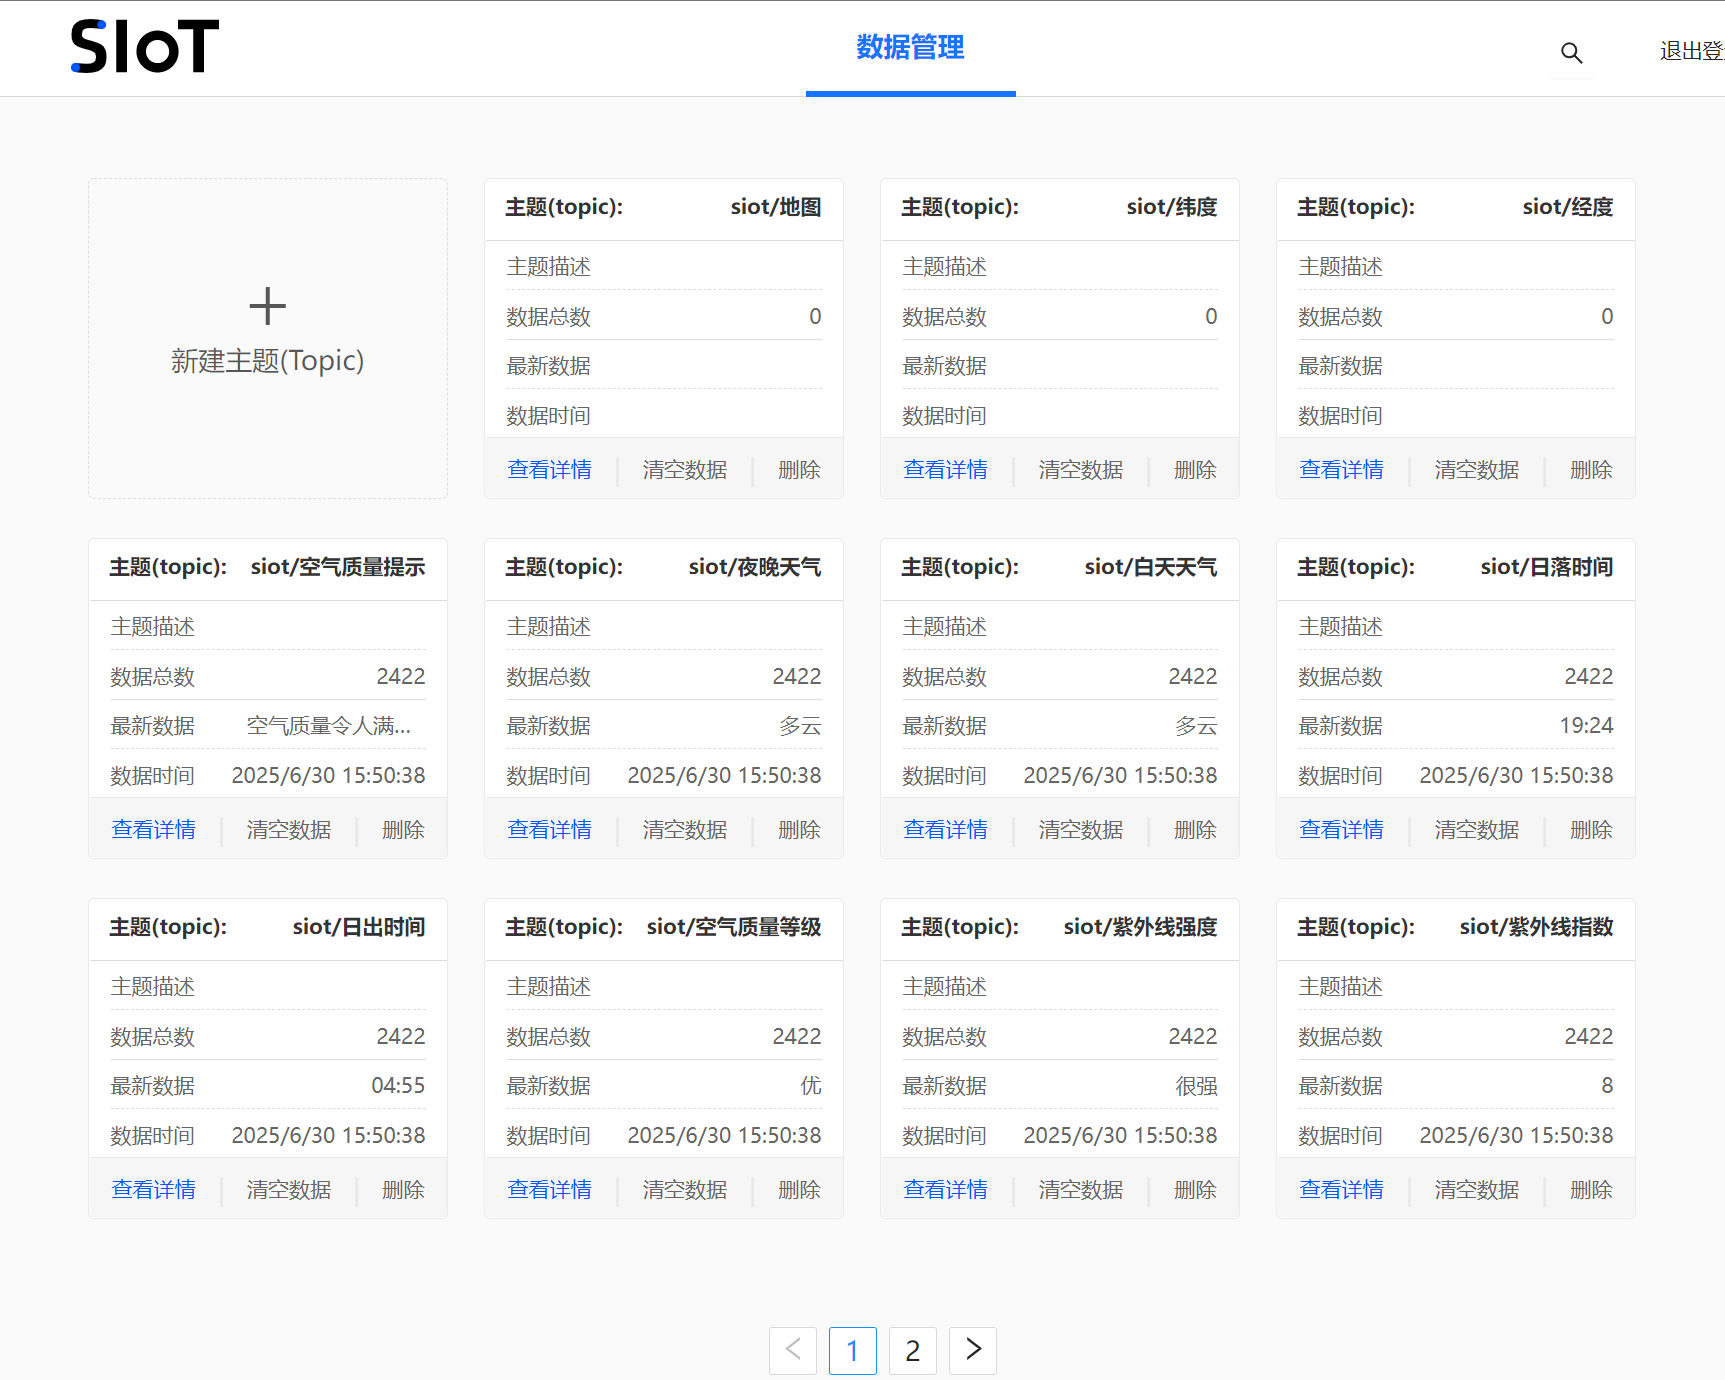Delete the siot/地图 topic
Screen dimensions: 1725x1380
pos(799,469)
